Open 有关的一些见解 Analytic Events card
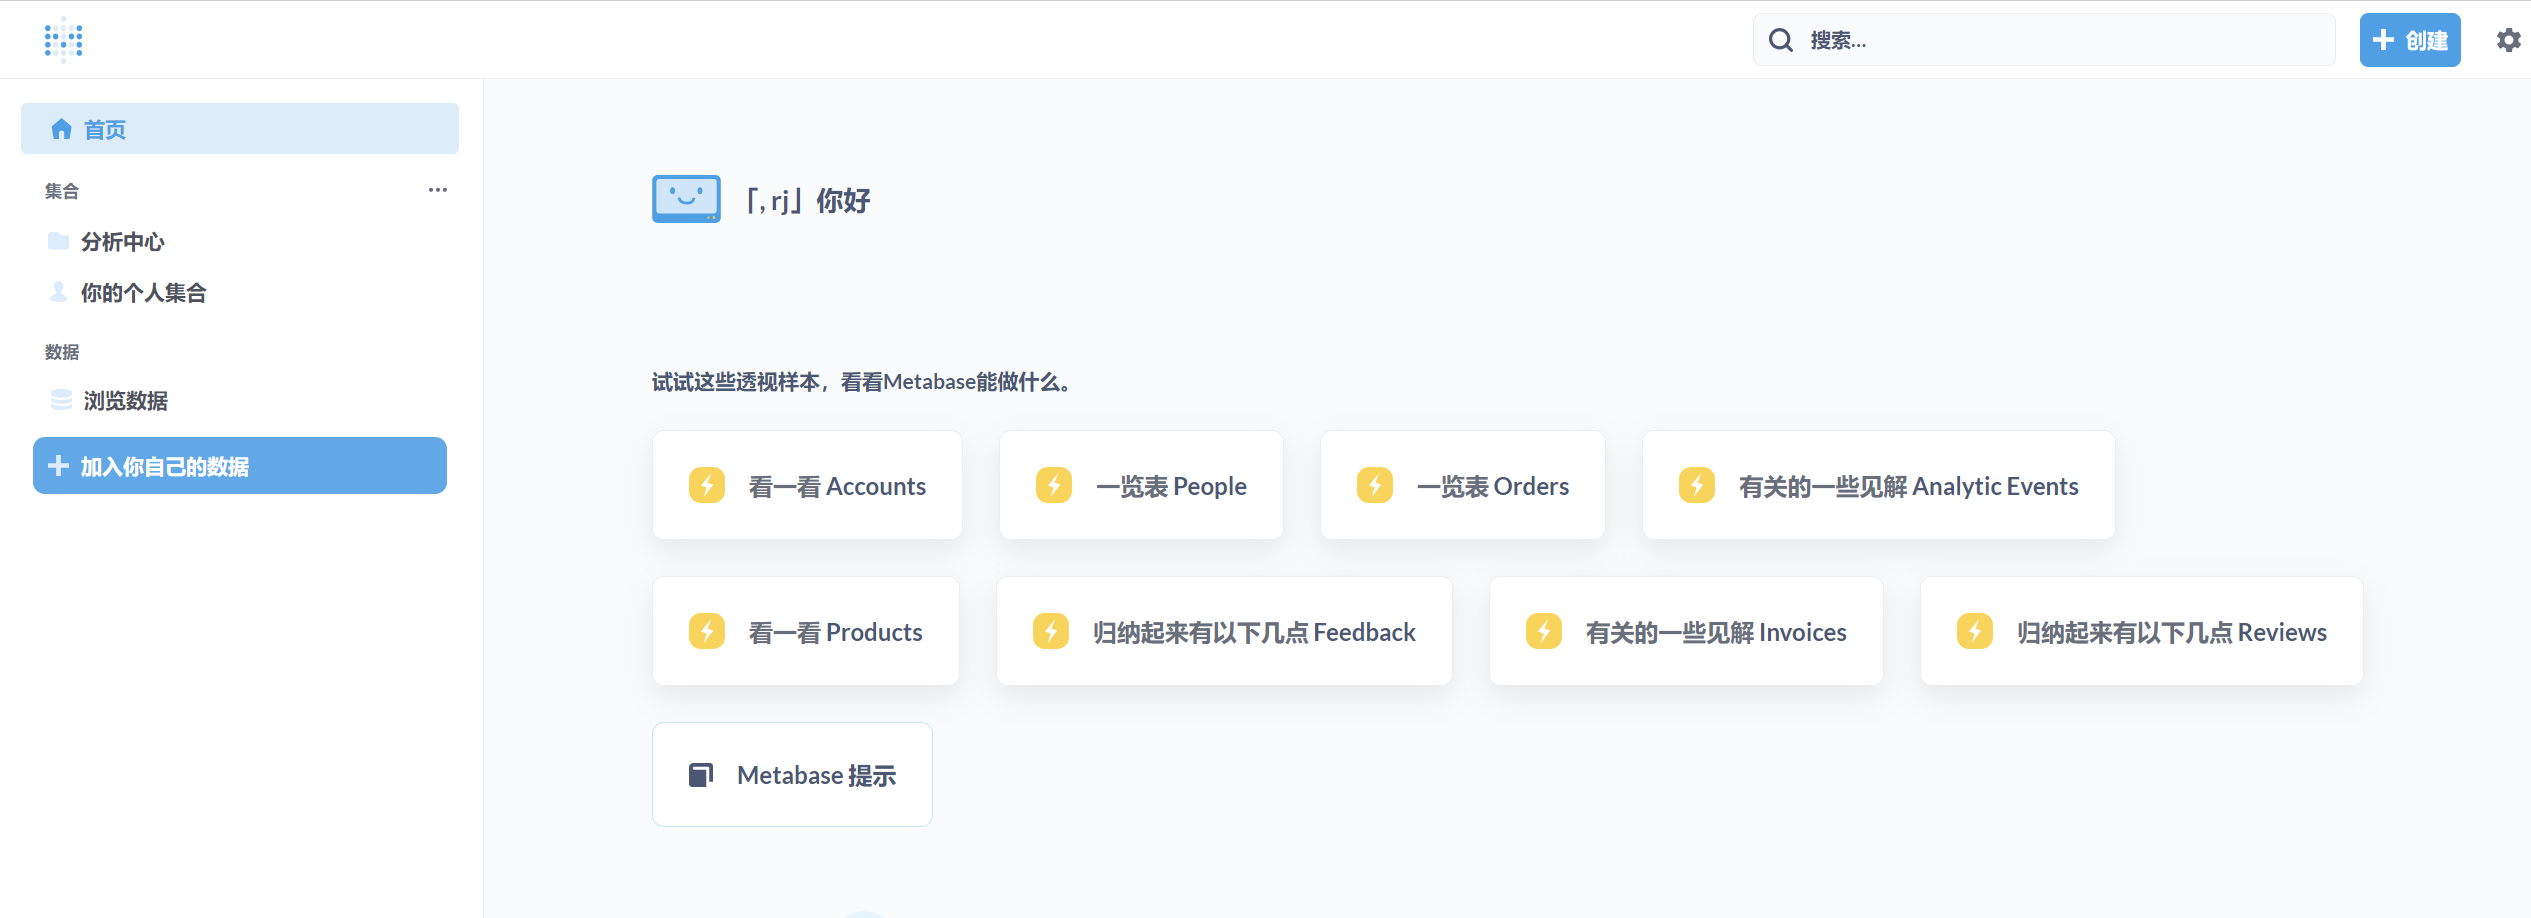The height and width of the screenshot is (918, 2531). click(1878, 486)
